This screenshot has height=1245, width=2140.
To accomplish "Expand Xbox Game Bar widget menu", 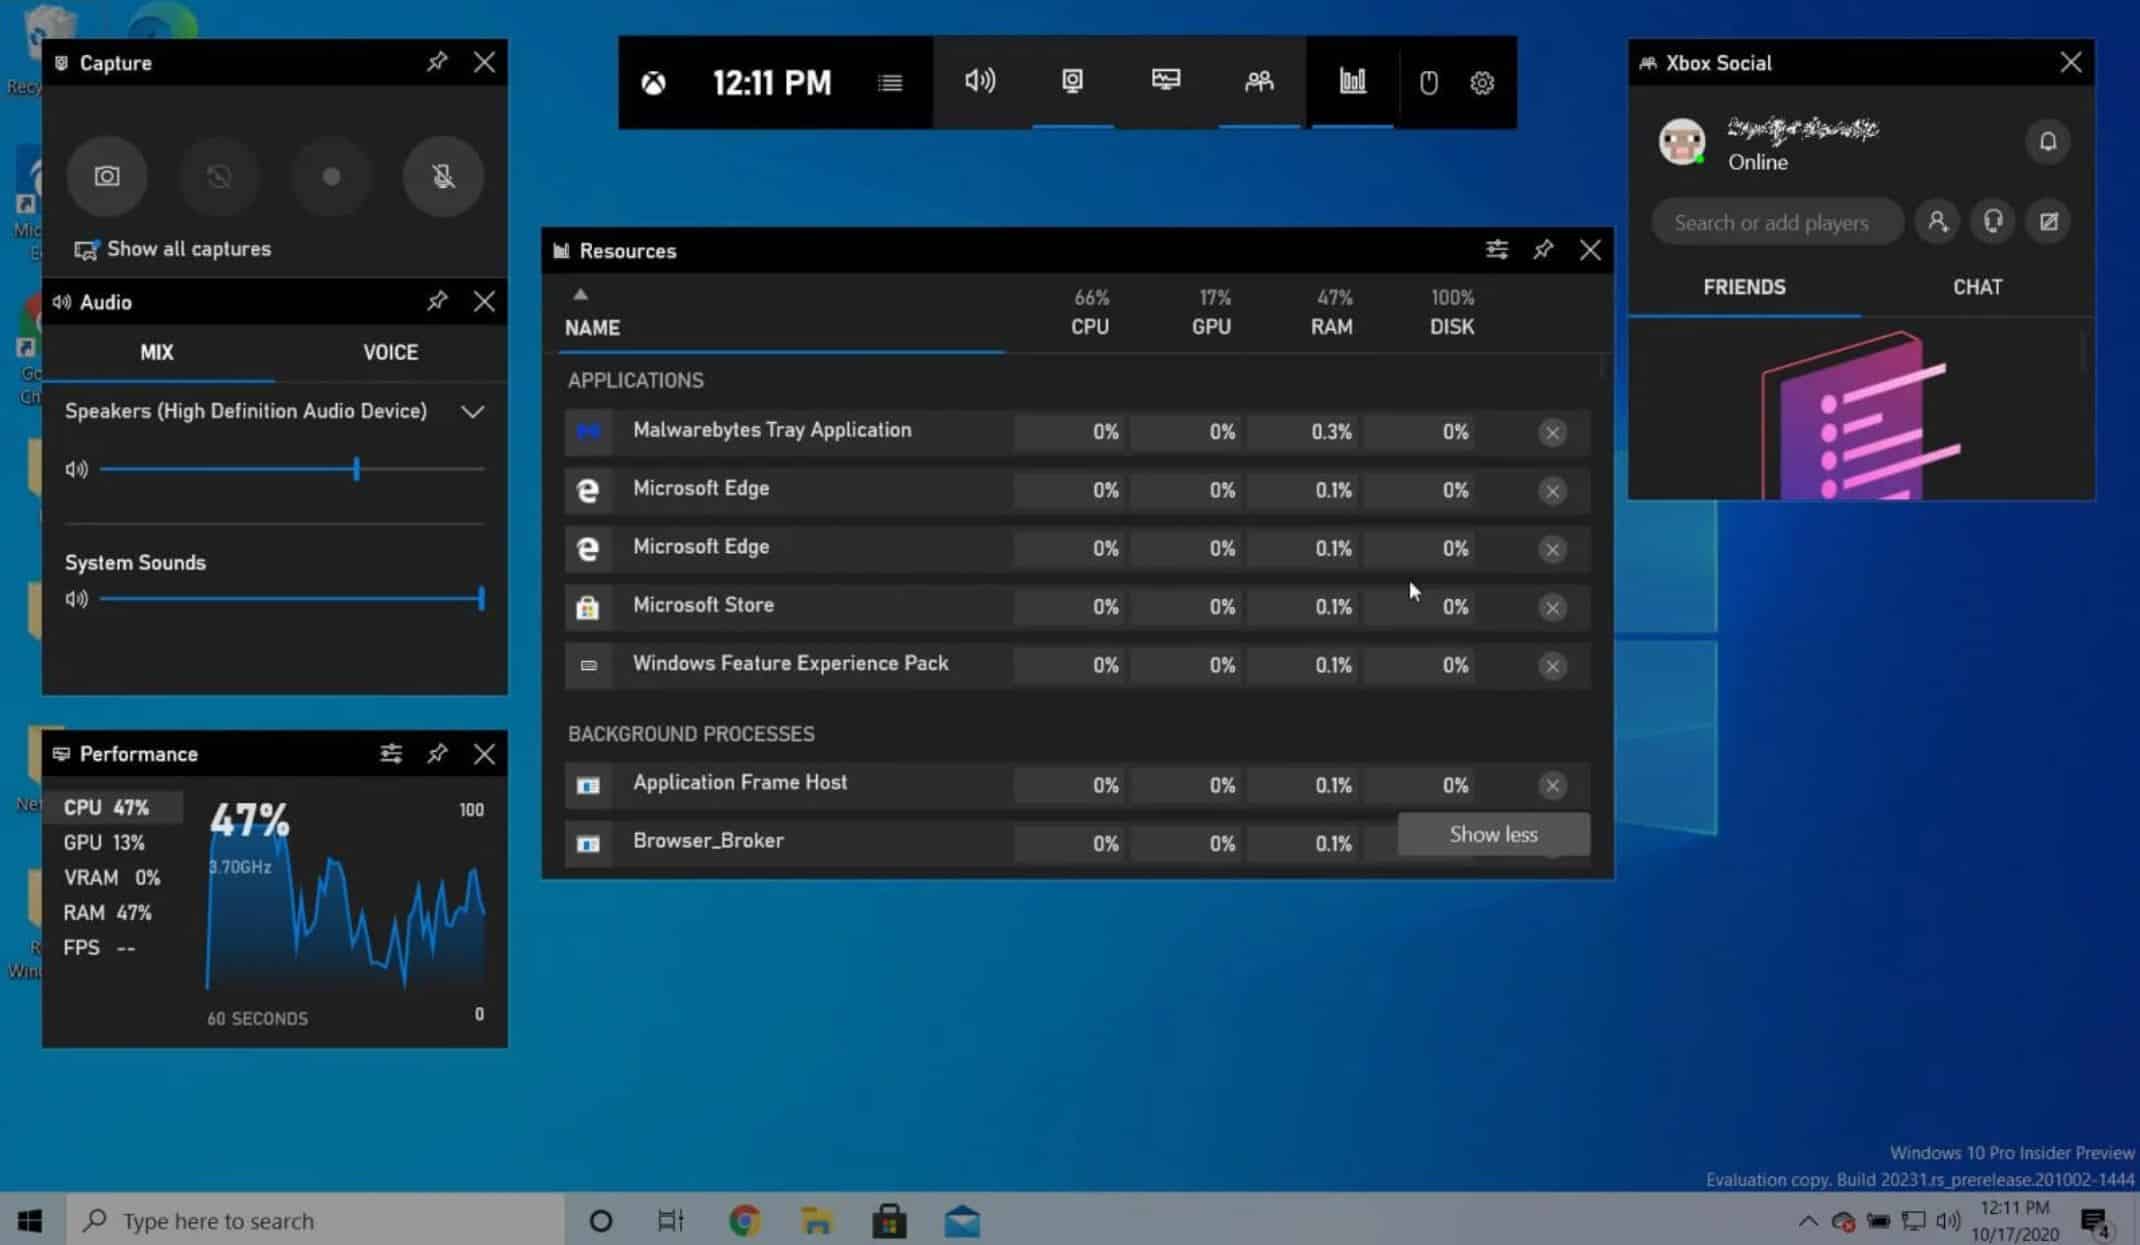I will pyautogui.click(x=889, y=82).
